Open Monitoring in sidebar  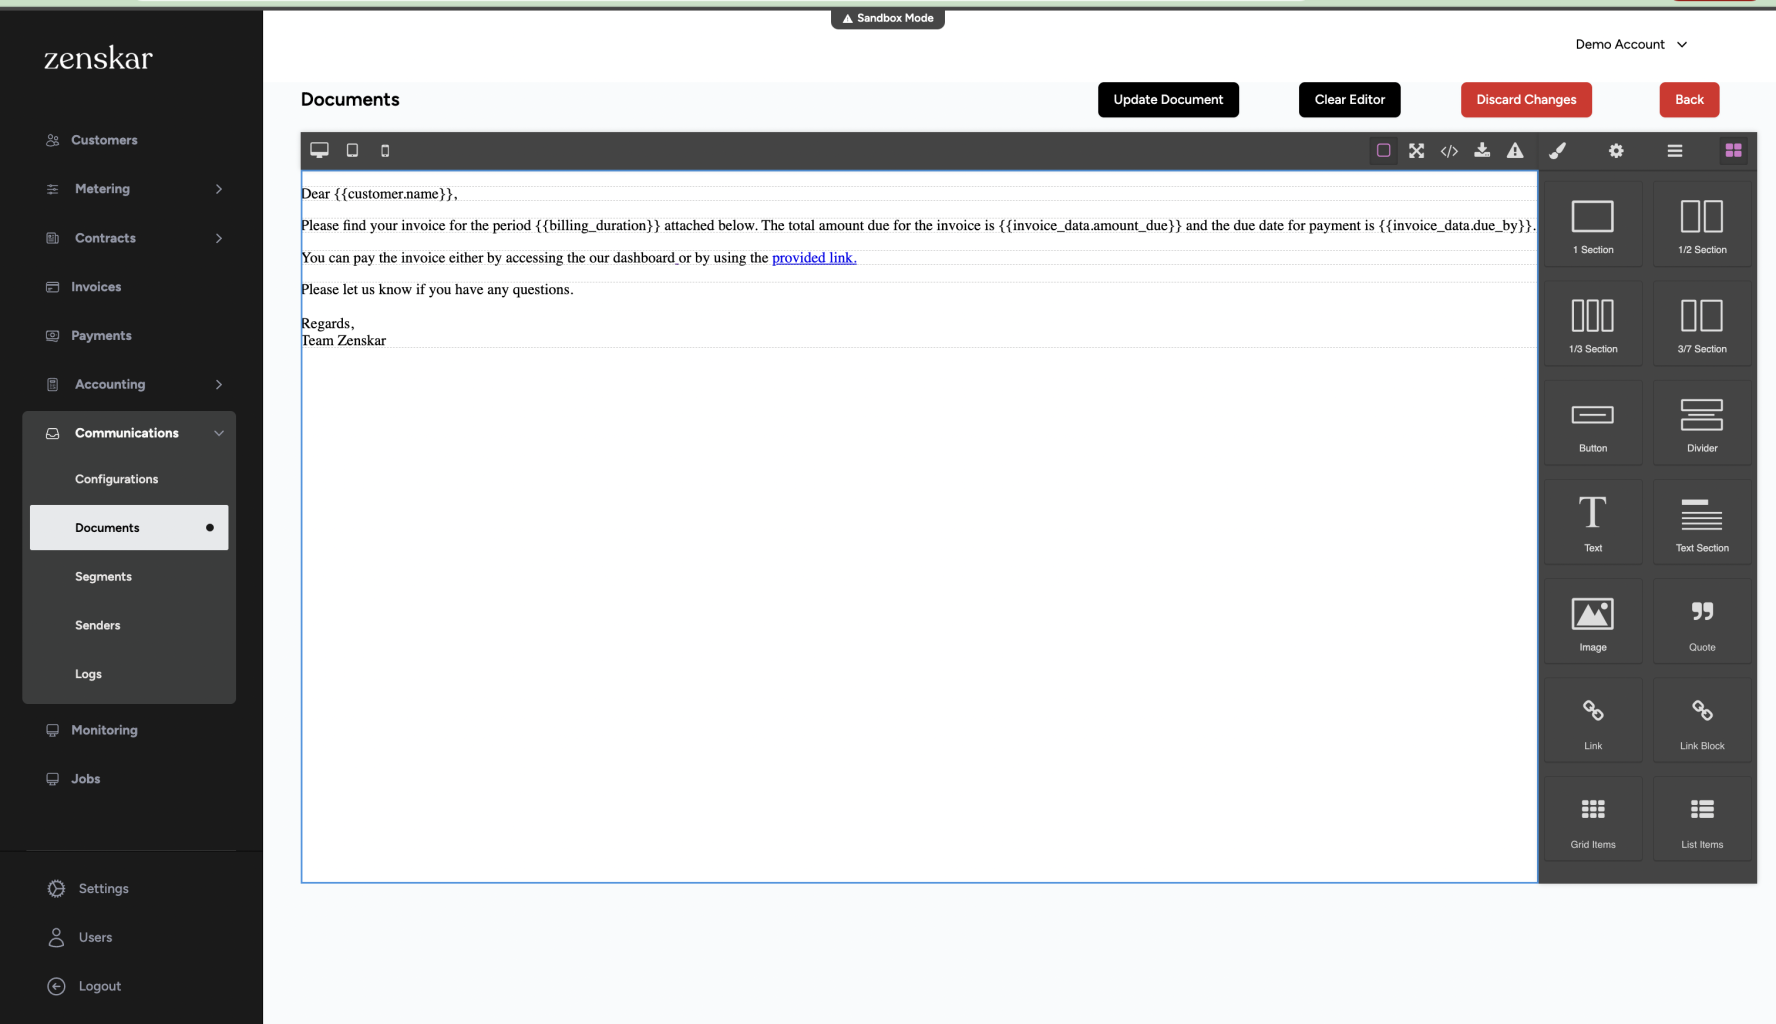(x=104, y=730)
